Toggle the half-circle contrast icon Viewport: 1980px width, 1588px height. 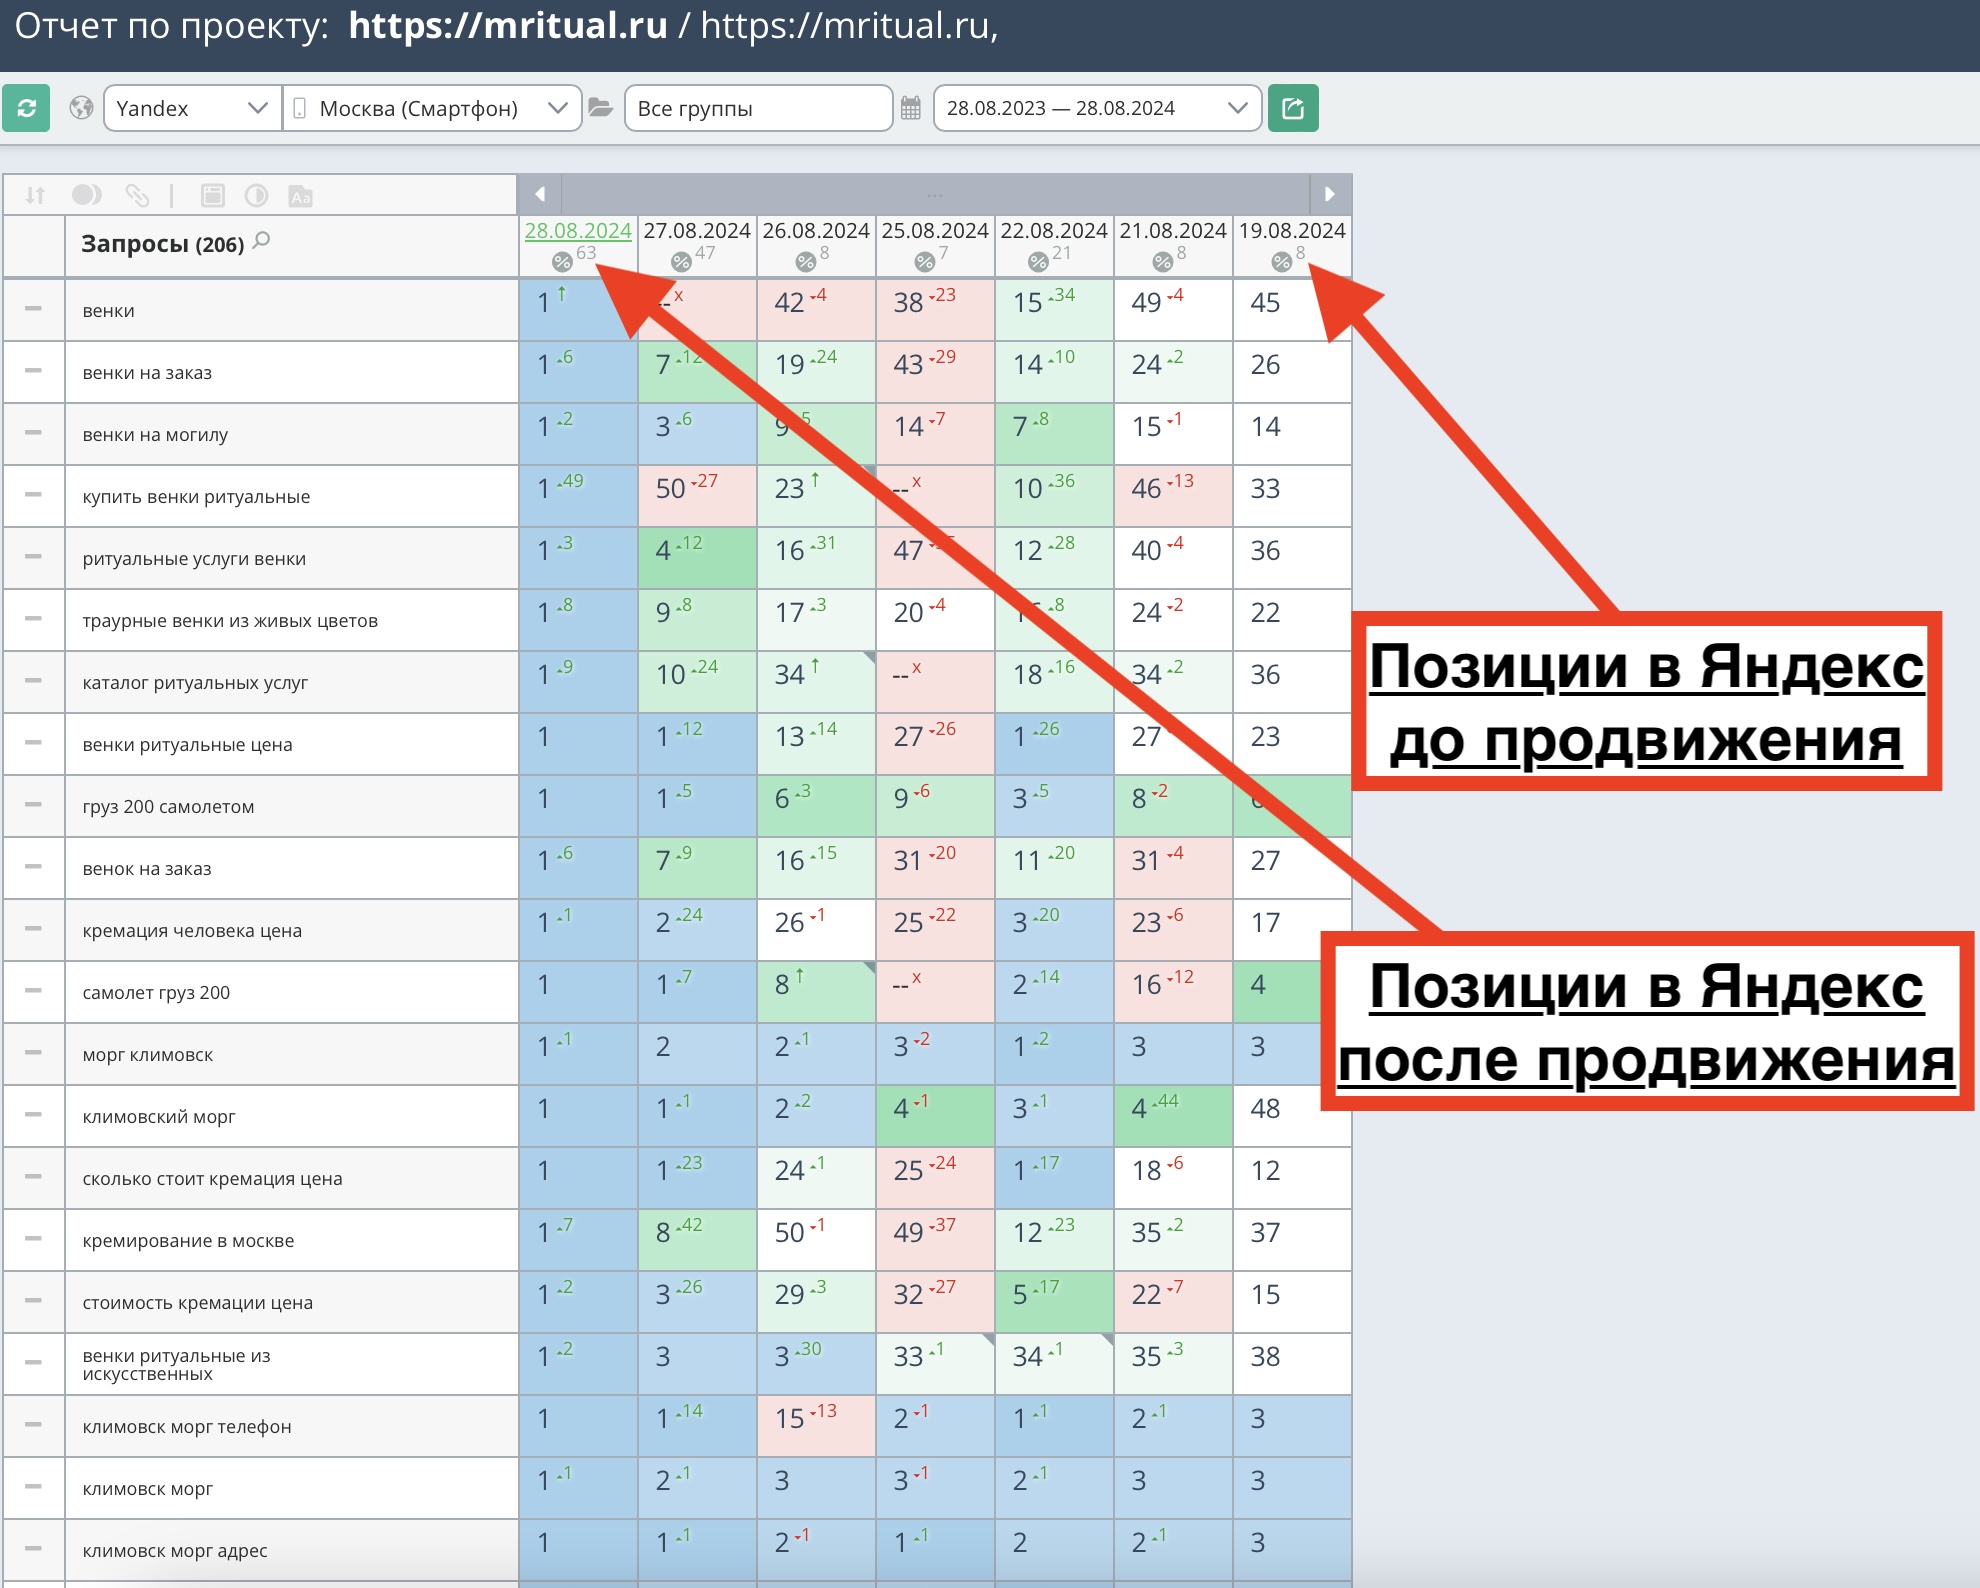click(x=257, y=196)
